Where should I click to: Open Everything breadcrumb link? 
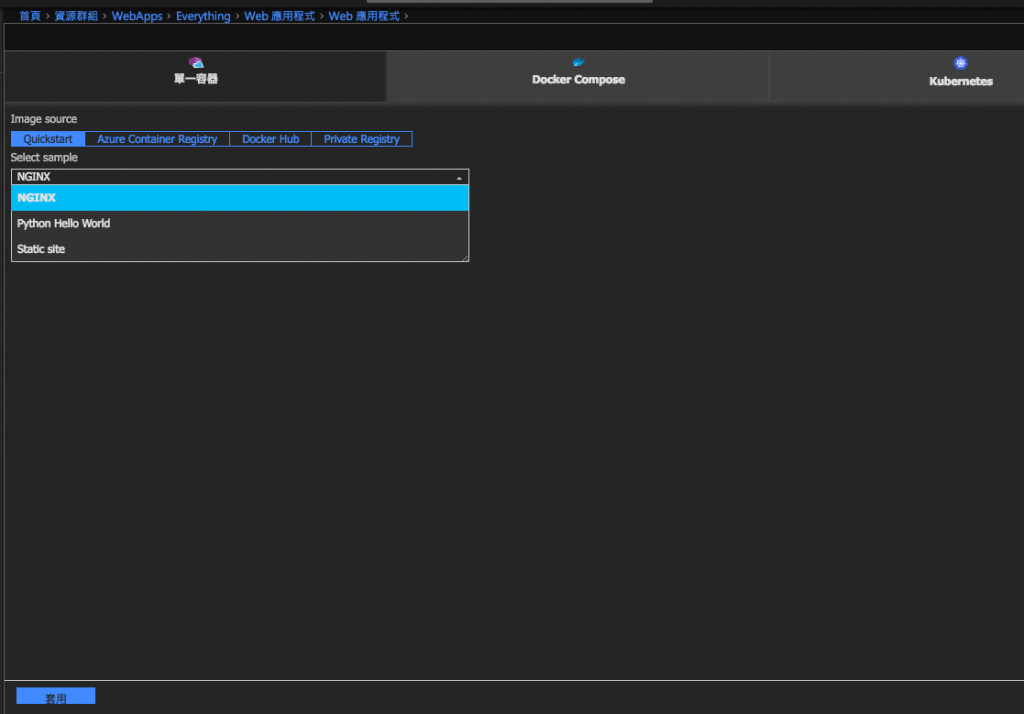click(203, 16)
